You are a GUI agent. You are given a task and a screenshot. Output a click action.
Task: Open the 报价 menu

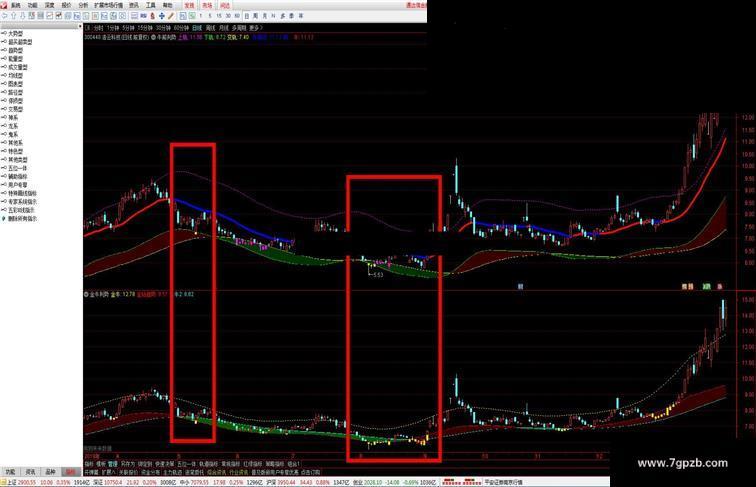pyautogui.click(x=67, y=5)
